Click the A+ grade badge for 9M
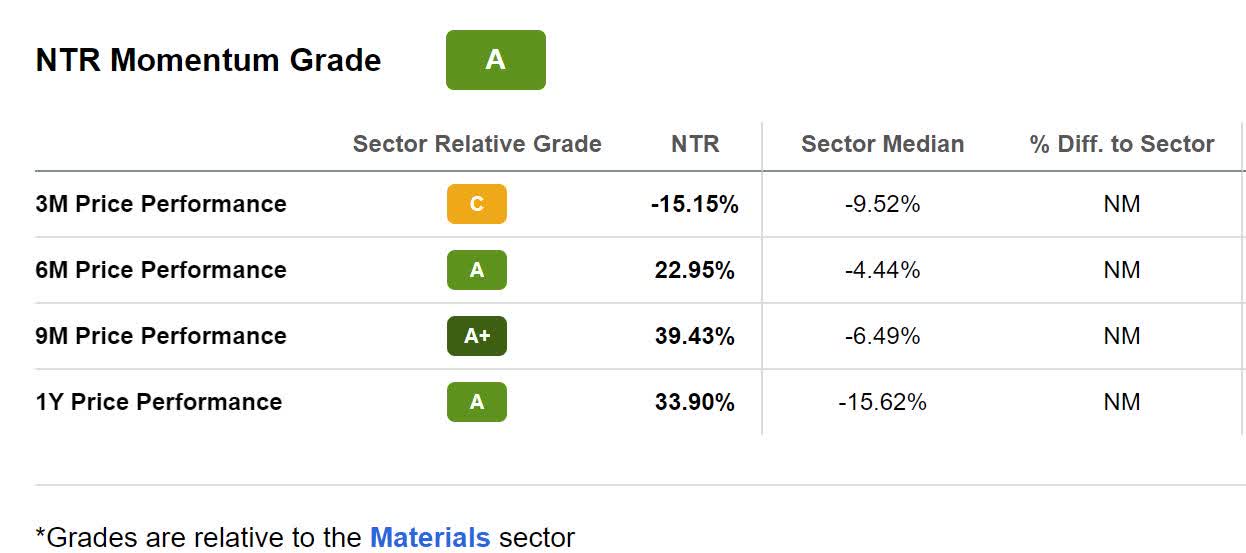The width and height of the screenshot is (1246, 553). tap(476, 336)
